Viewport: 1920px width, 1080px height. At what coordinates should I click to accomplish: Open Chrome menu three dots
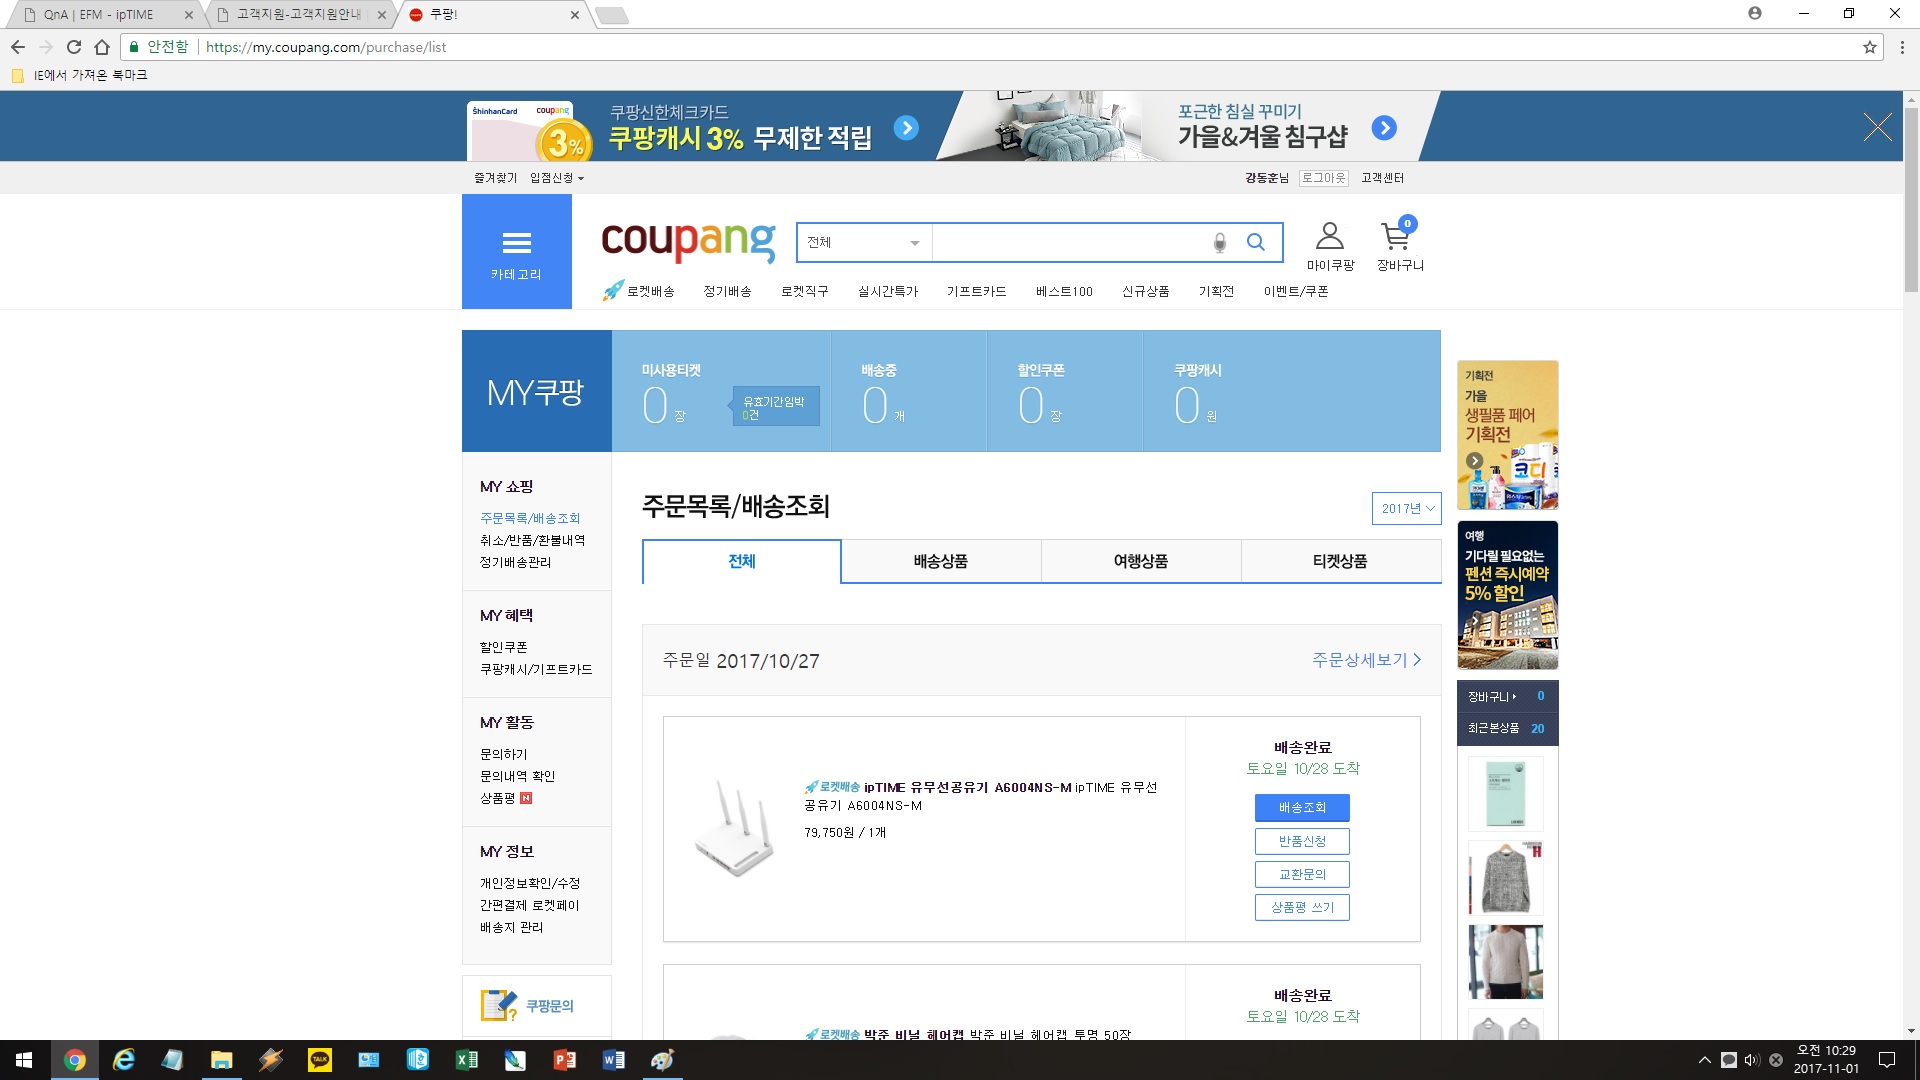click(x=1902, y=47)
